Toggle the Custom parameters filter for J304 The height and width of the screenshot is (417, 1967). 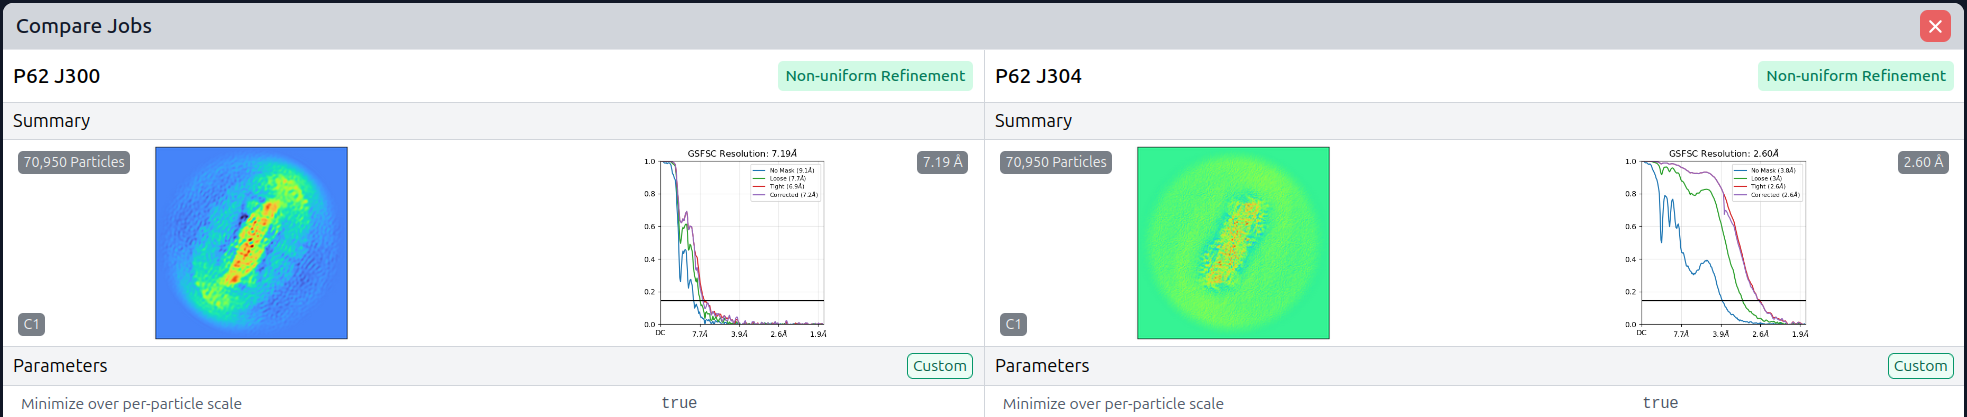tap(1920, 366)
